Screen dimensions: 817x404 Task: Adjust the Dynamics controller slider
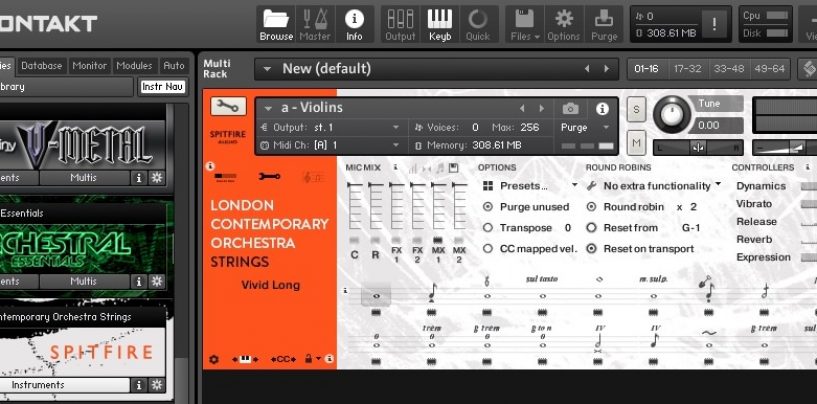tap(809, 186)
